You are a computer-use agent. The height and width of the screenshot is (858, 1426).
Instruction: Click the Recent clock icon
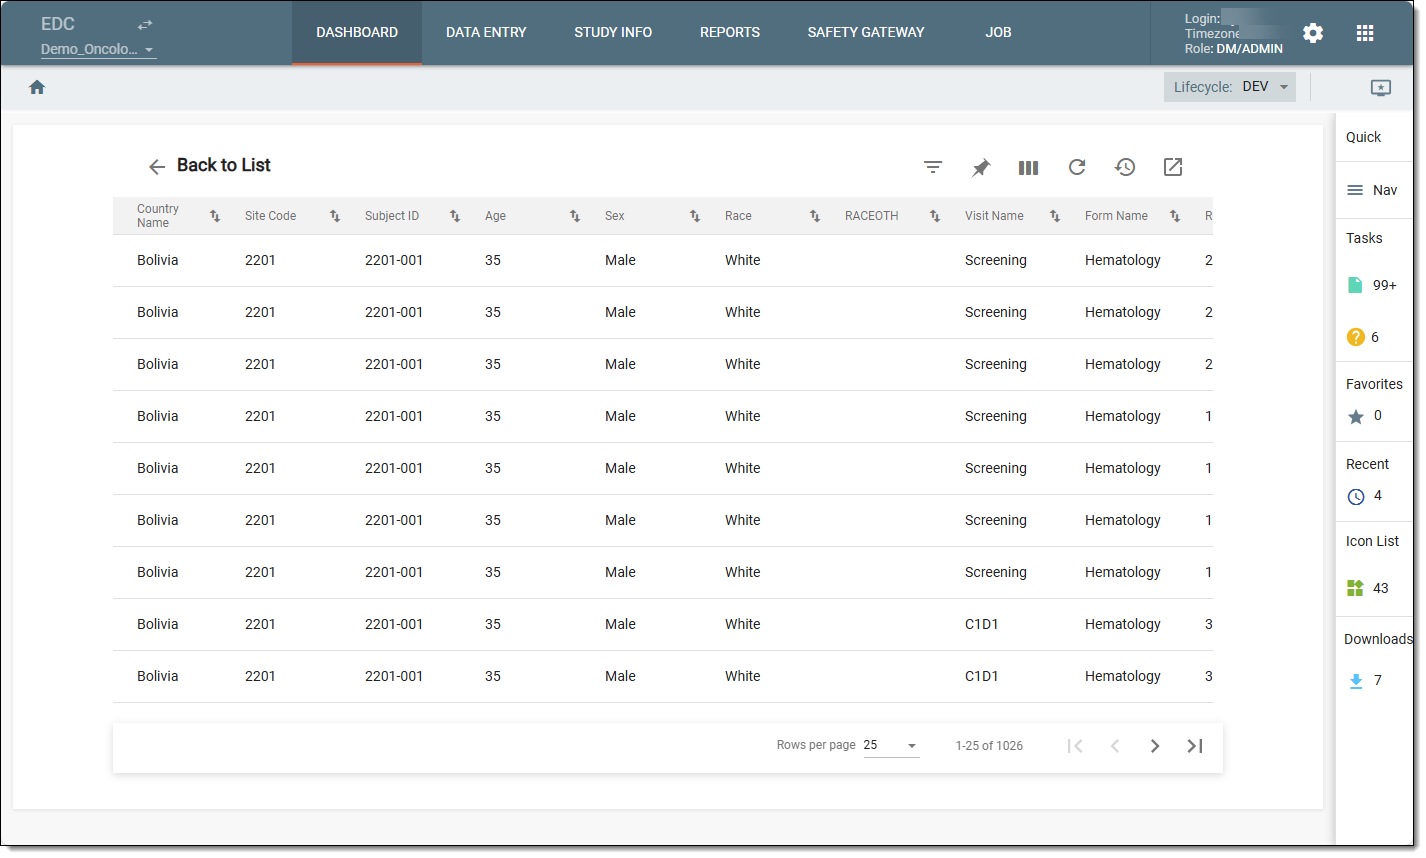pyautogui.click(x=1356, y=497)
